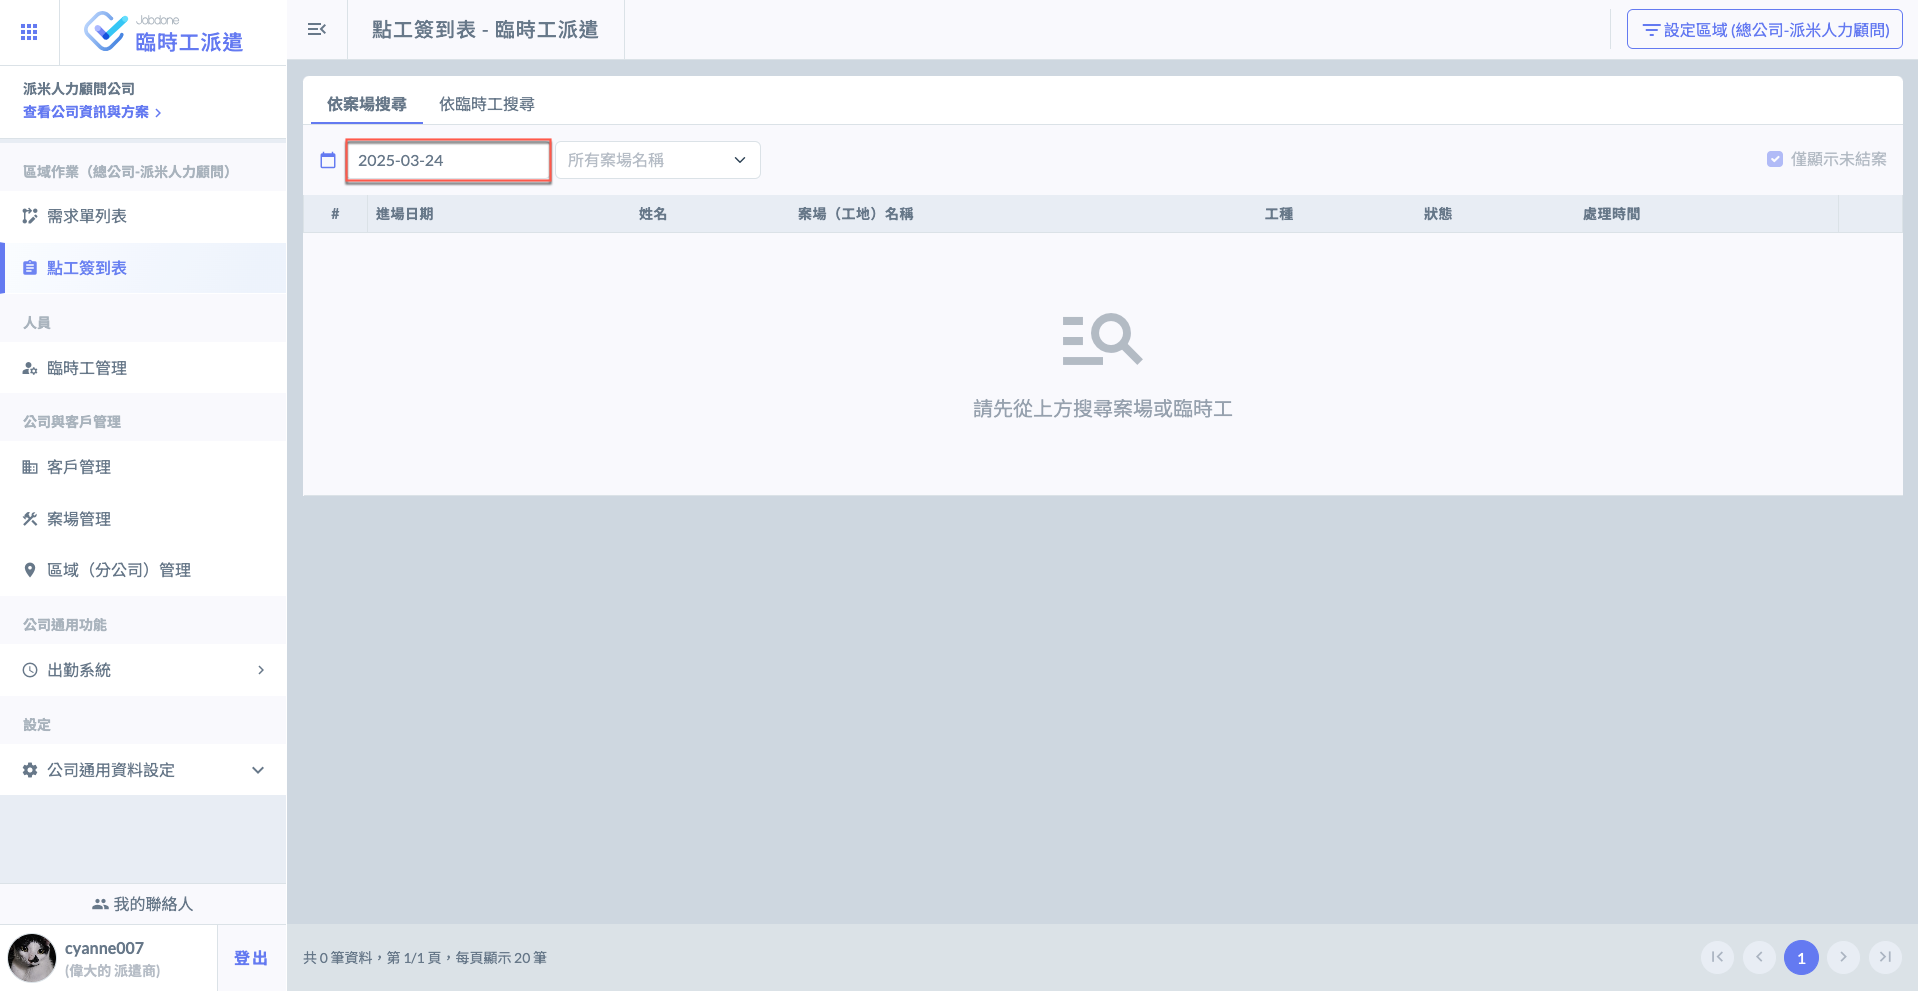Image resolution: width=1918 pixels, height=991 pixels.
Task: Open 需求單列表 from the sidebar
Action: (143, 216)
